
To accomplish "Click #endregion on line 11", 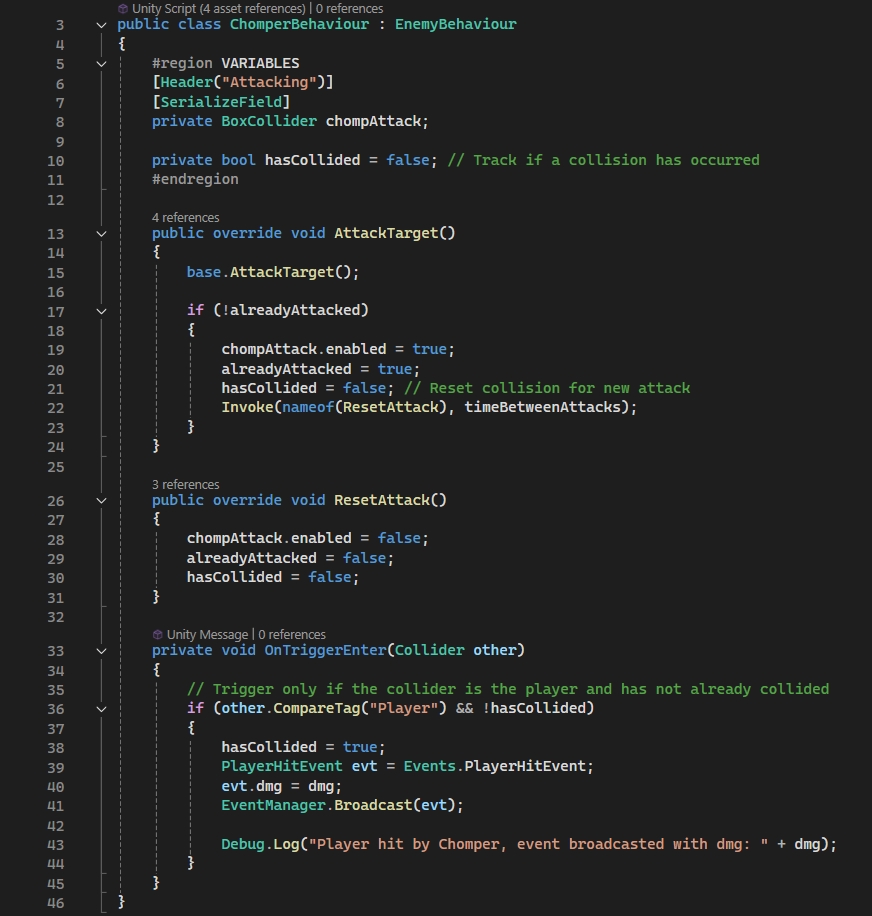I will click(x=195, y=179).
